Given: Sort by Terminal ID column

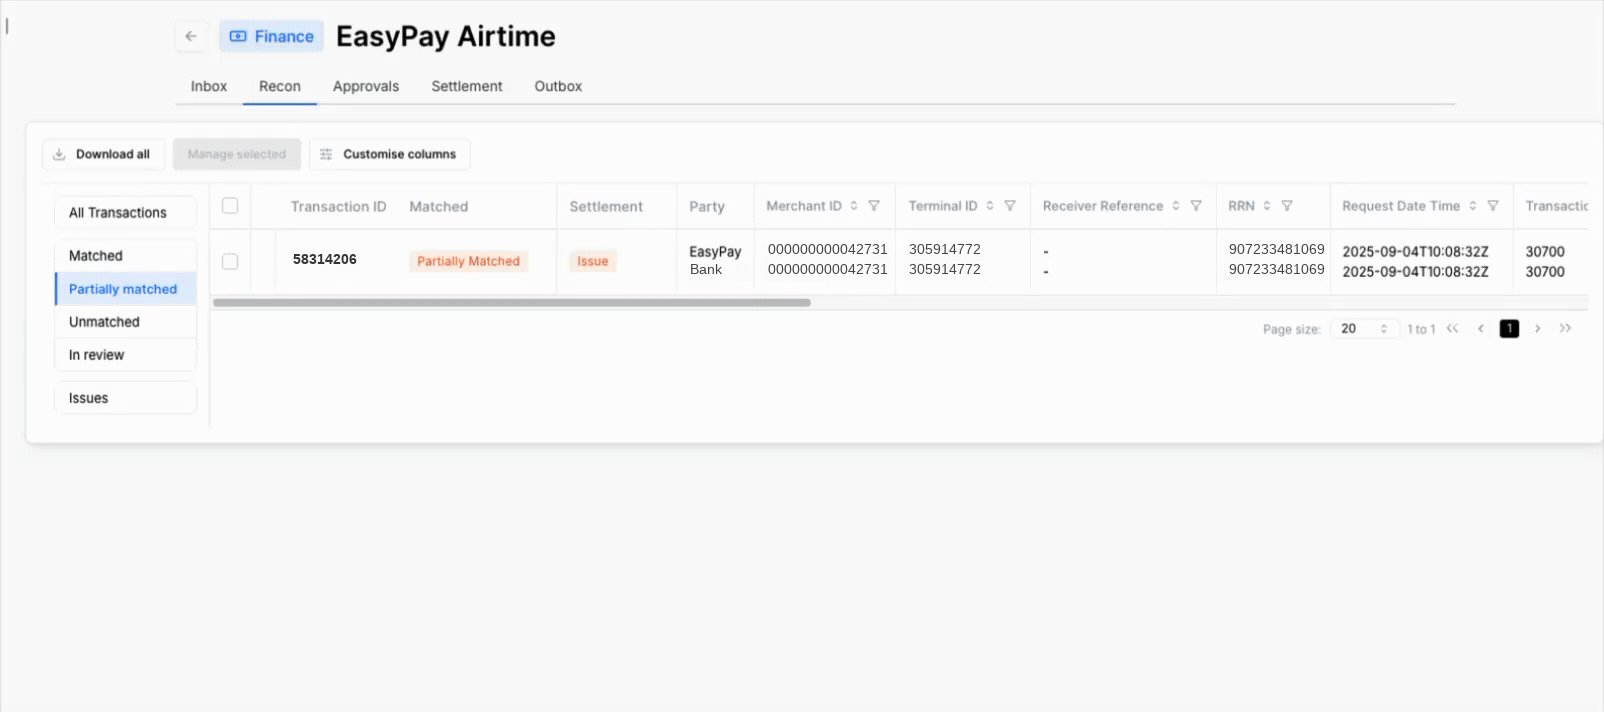Looking at the screenshot, I should [x=990, y=206].
